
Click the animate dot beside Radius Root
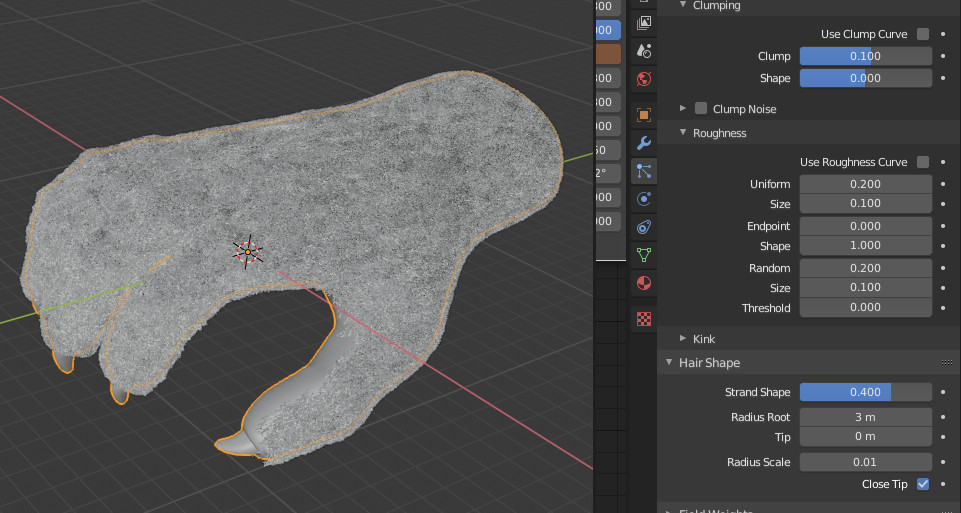[943, 417]
